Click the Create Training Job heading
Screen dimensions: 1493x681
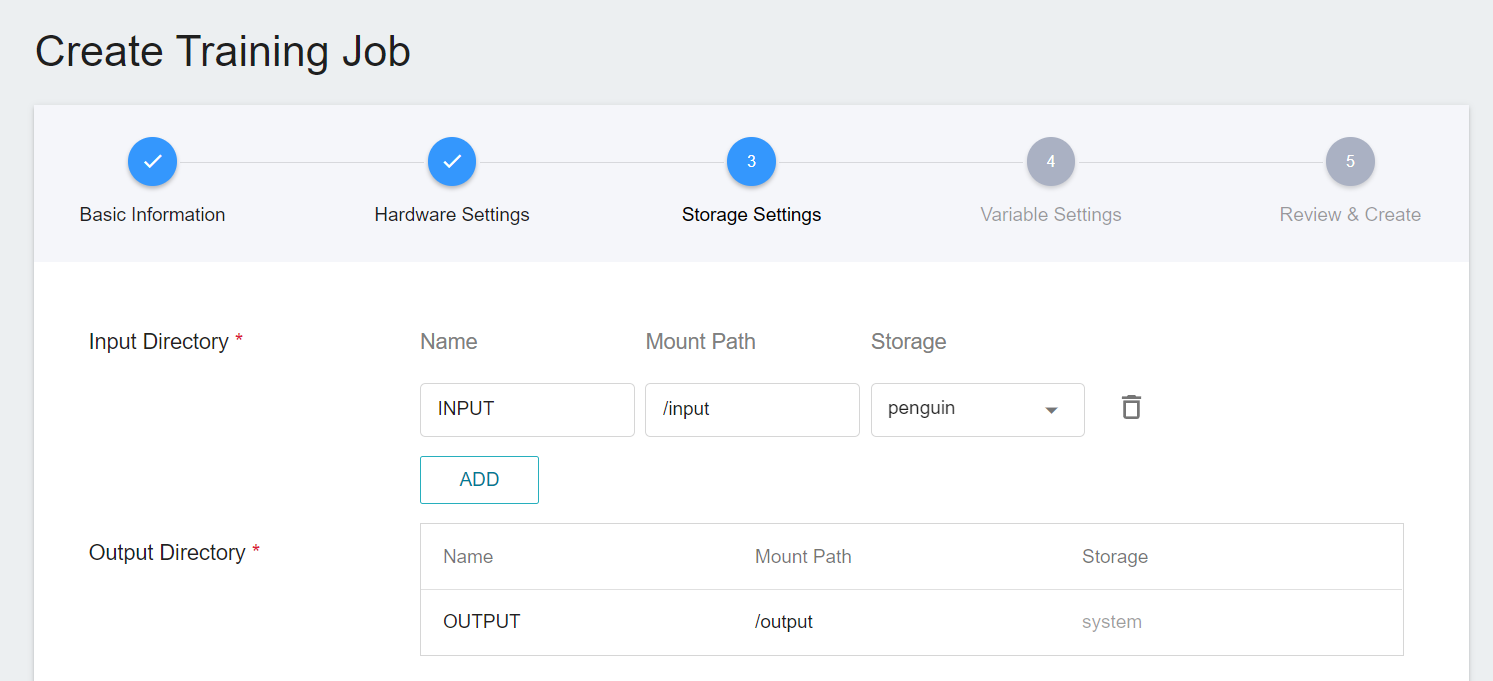pos(223,52)
